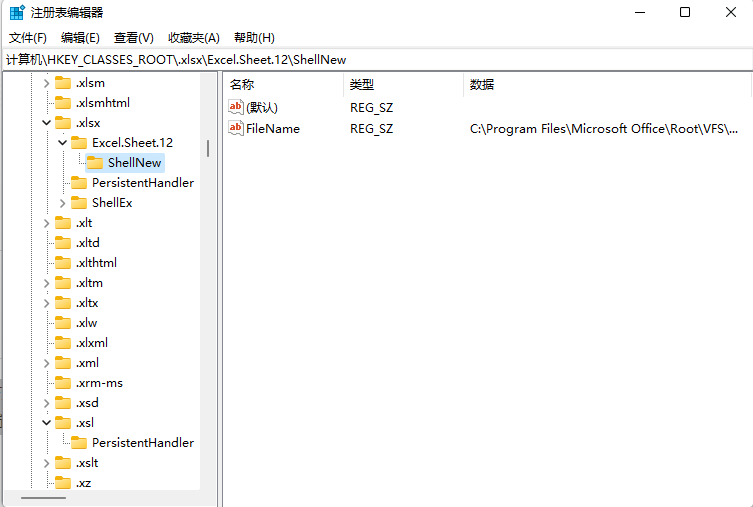The width and height of the screenshot is (753, 507).
Task: Click the ShellEx folder icon
Action: click(x=79, y=203)
